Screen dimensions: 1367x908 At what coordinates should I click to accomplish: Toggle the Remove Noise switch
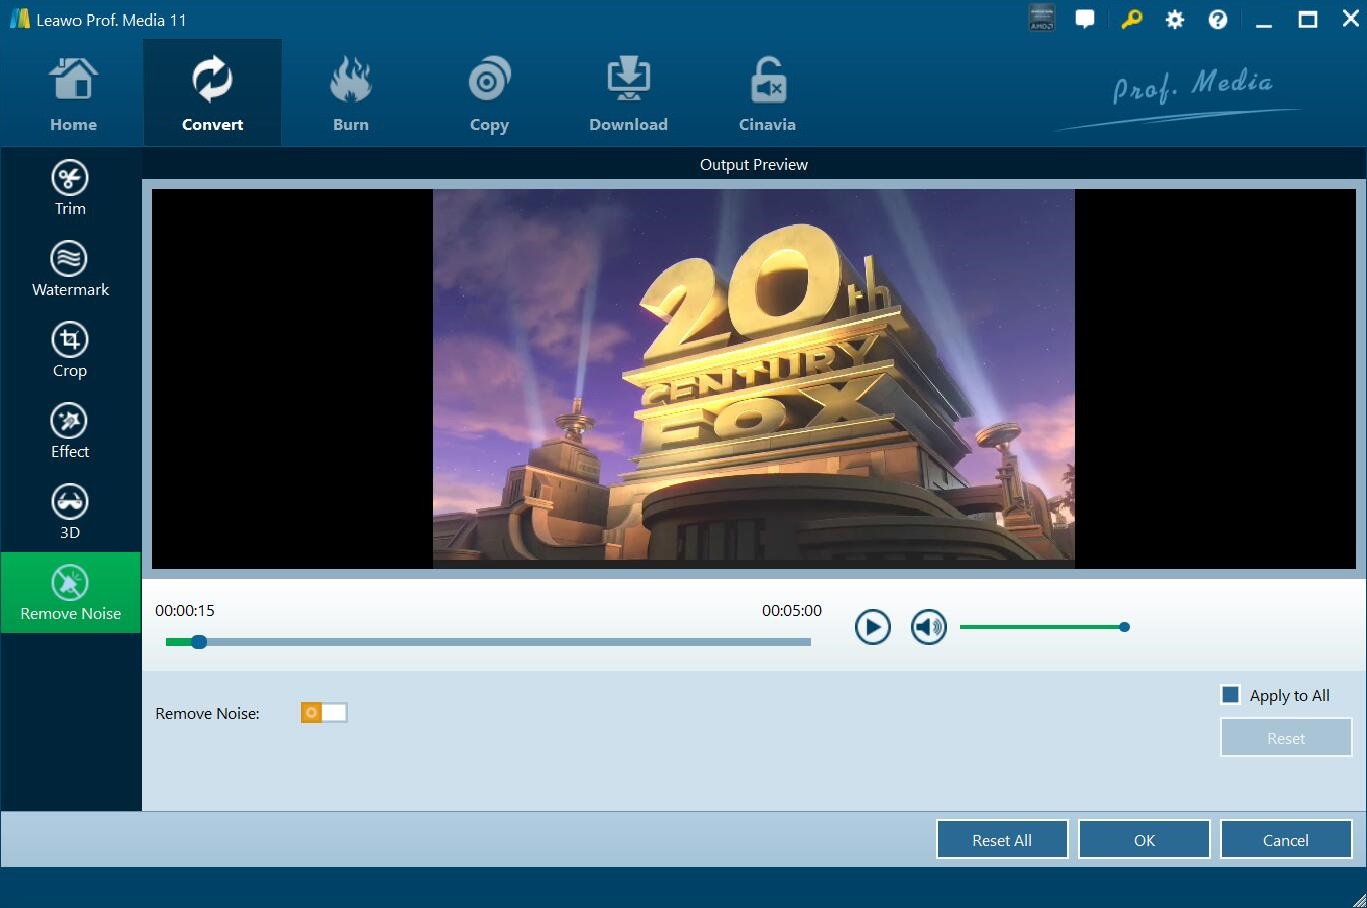tap(324, 712)
